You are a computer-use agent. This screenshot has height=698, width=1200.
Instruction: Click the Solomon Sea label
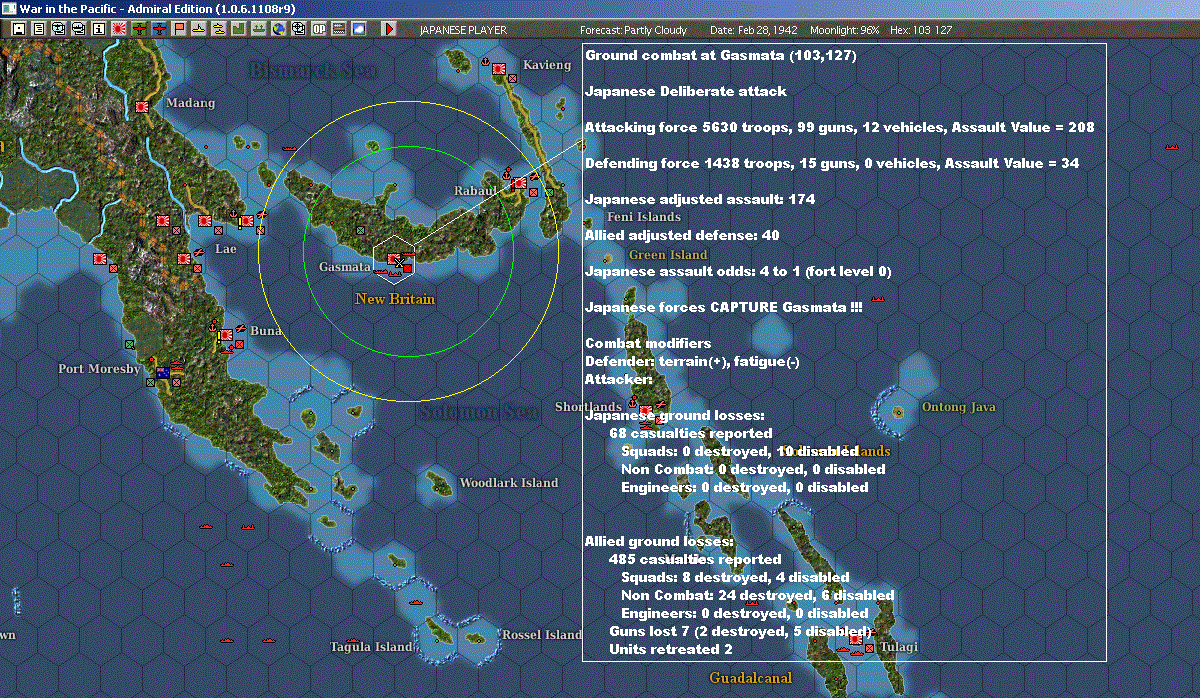pos(478,412)
